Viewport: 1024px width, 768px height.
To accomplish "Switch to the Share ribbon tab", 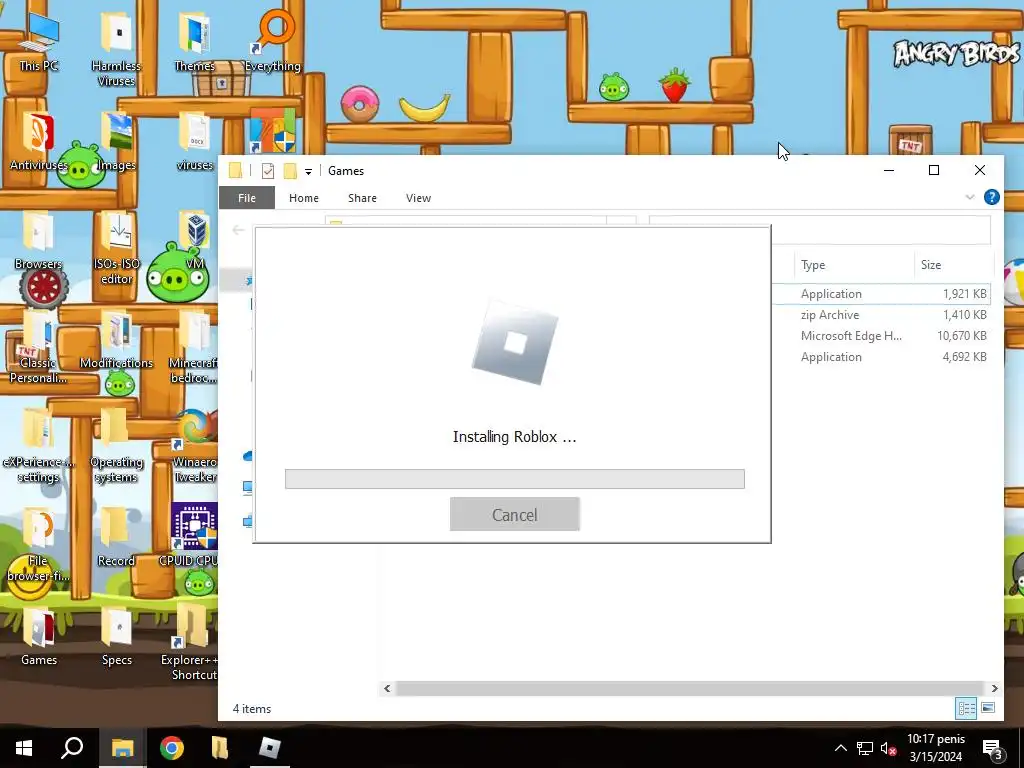I will (362, 198).
